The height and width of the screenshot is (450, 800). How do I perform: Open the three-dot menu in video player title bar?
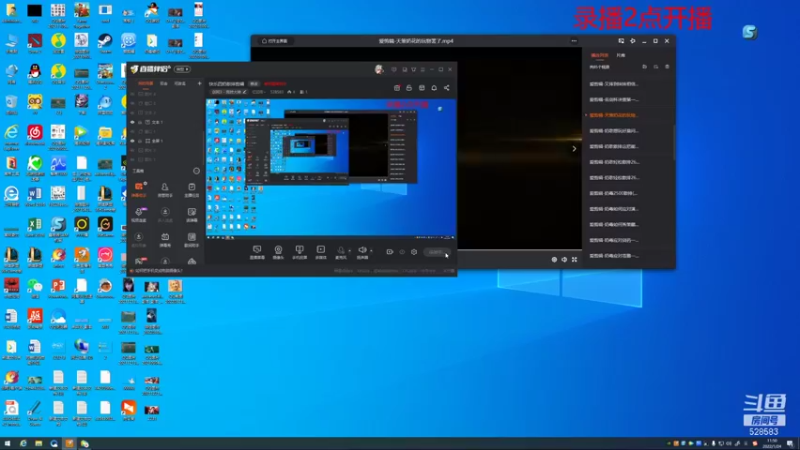point(574,41)
